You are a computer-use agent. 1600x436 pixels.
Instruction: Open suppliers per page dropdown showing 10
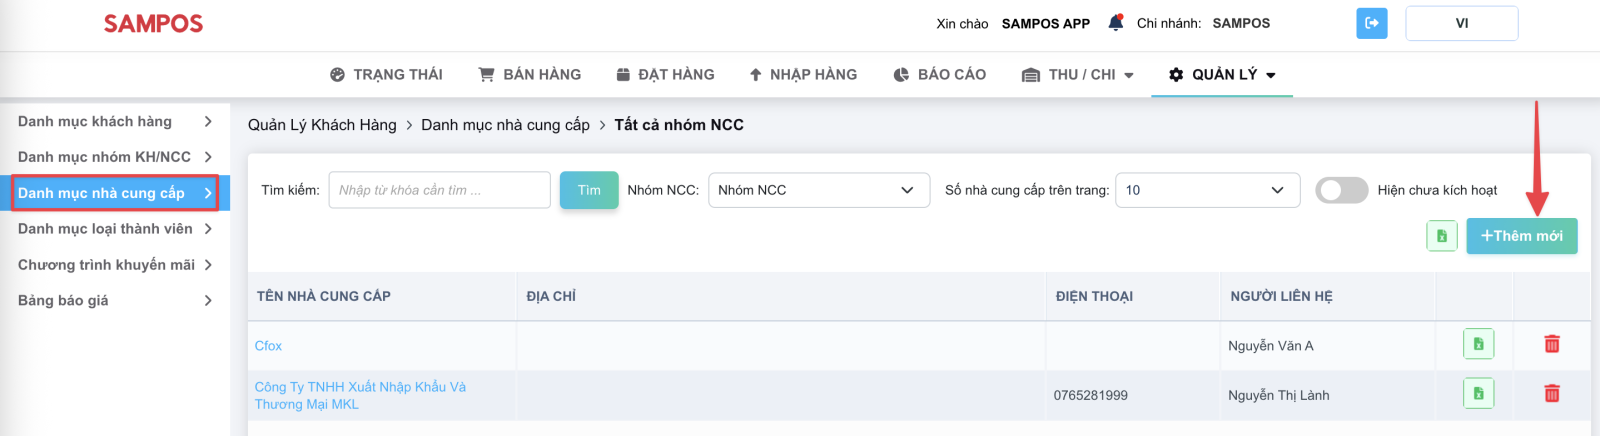(1207, 190)
